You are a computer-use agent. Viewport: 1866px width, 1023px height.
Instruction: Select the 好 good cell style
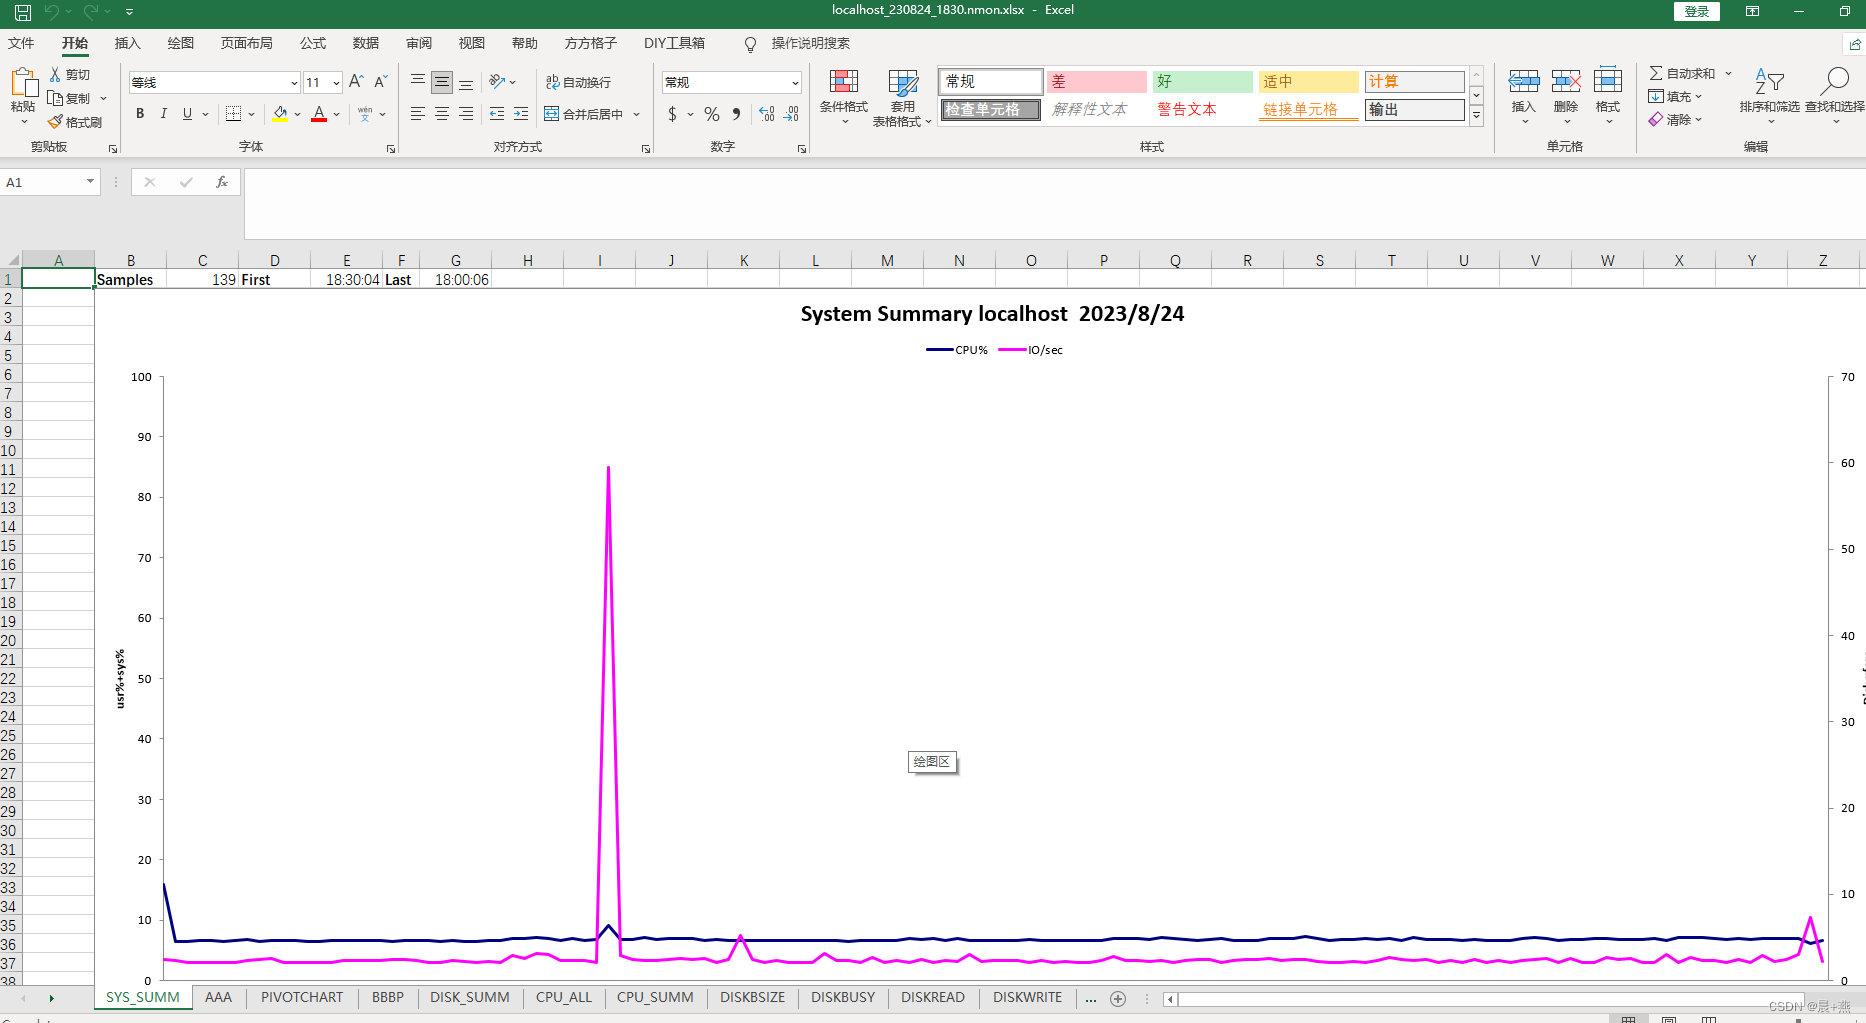[x=1203, y=82]
